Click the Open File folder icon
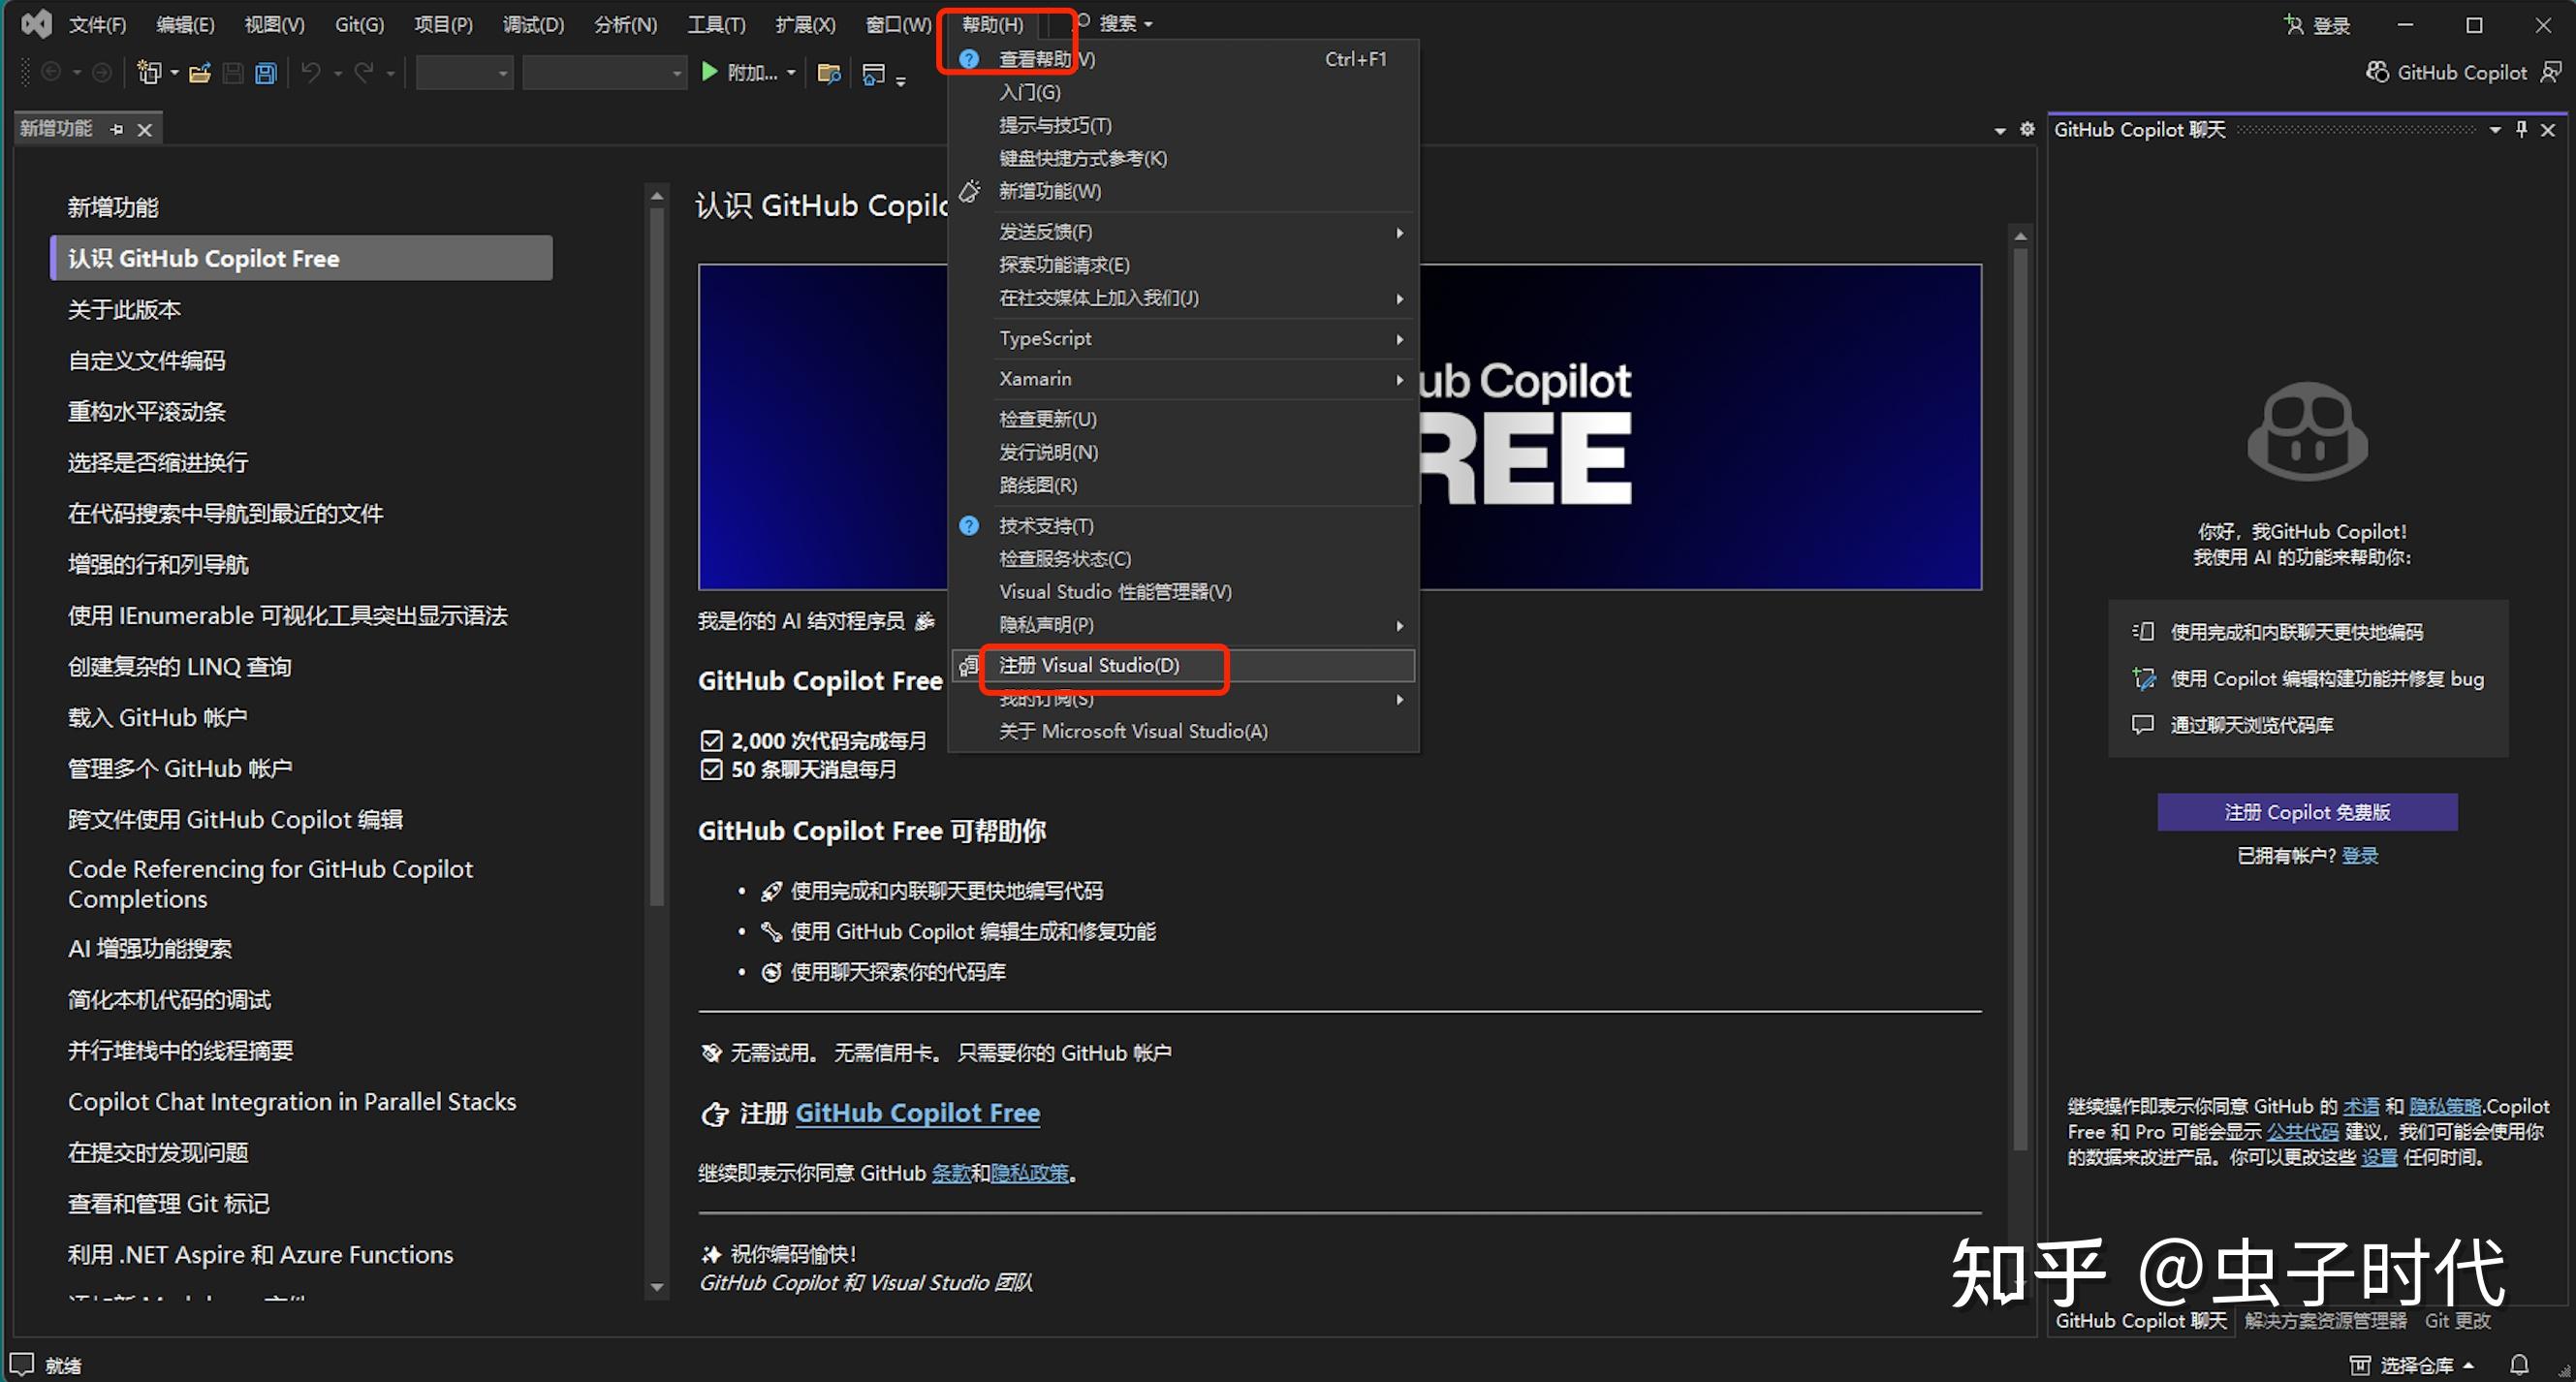The image size is (2576, 1382). coord(200,73)
